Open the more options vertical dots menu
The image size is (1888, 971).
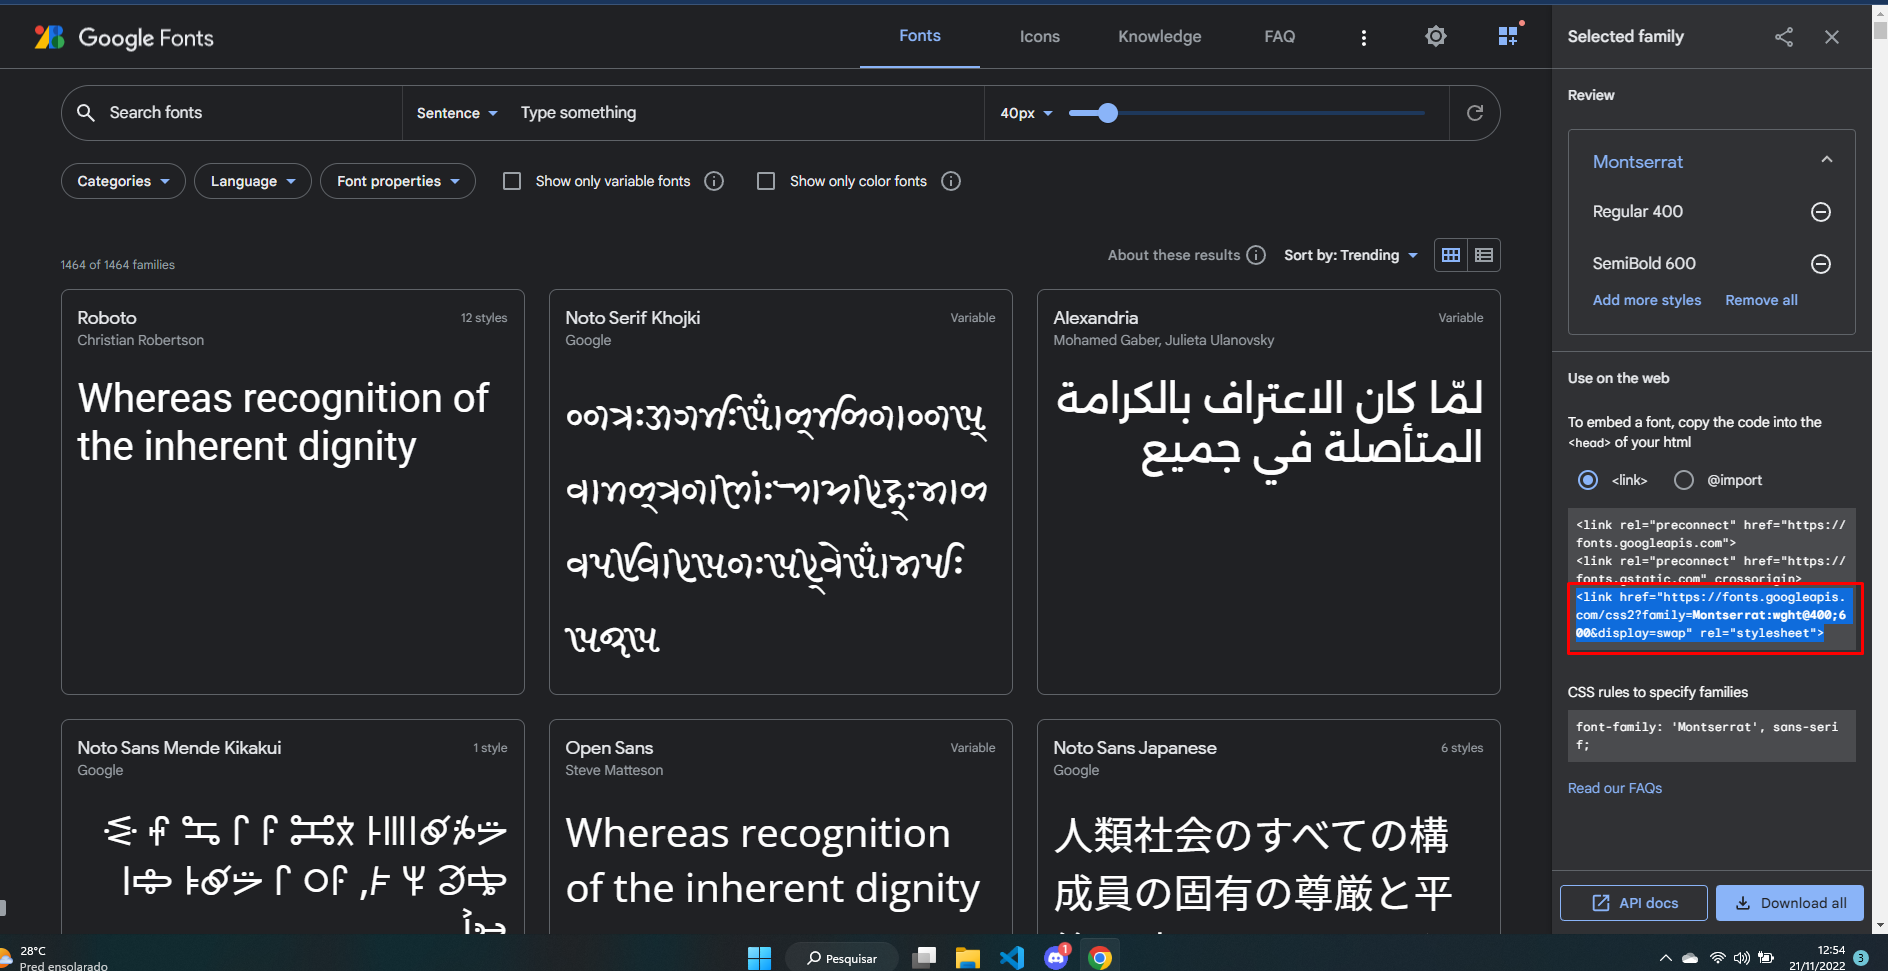pos(1363,37)
